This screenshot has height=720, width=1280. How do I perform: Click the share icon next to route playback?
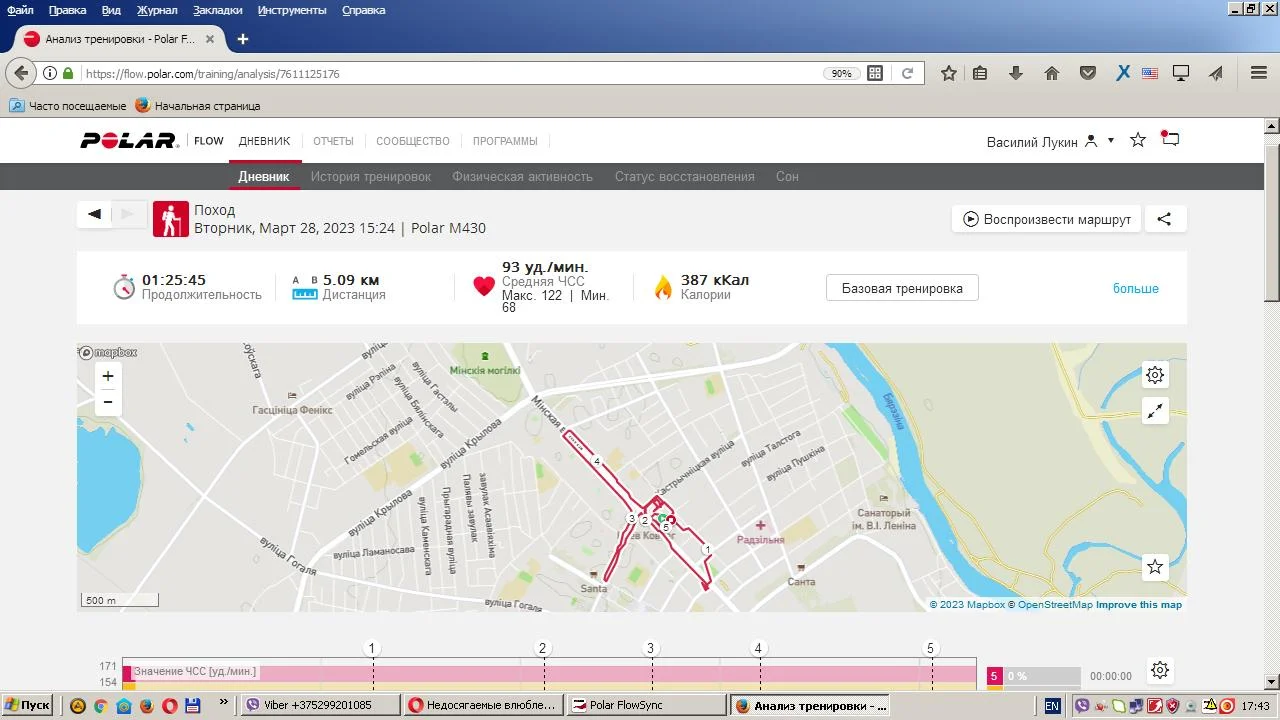coord(1164,219)
